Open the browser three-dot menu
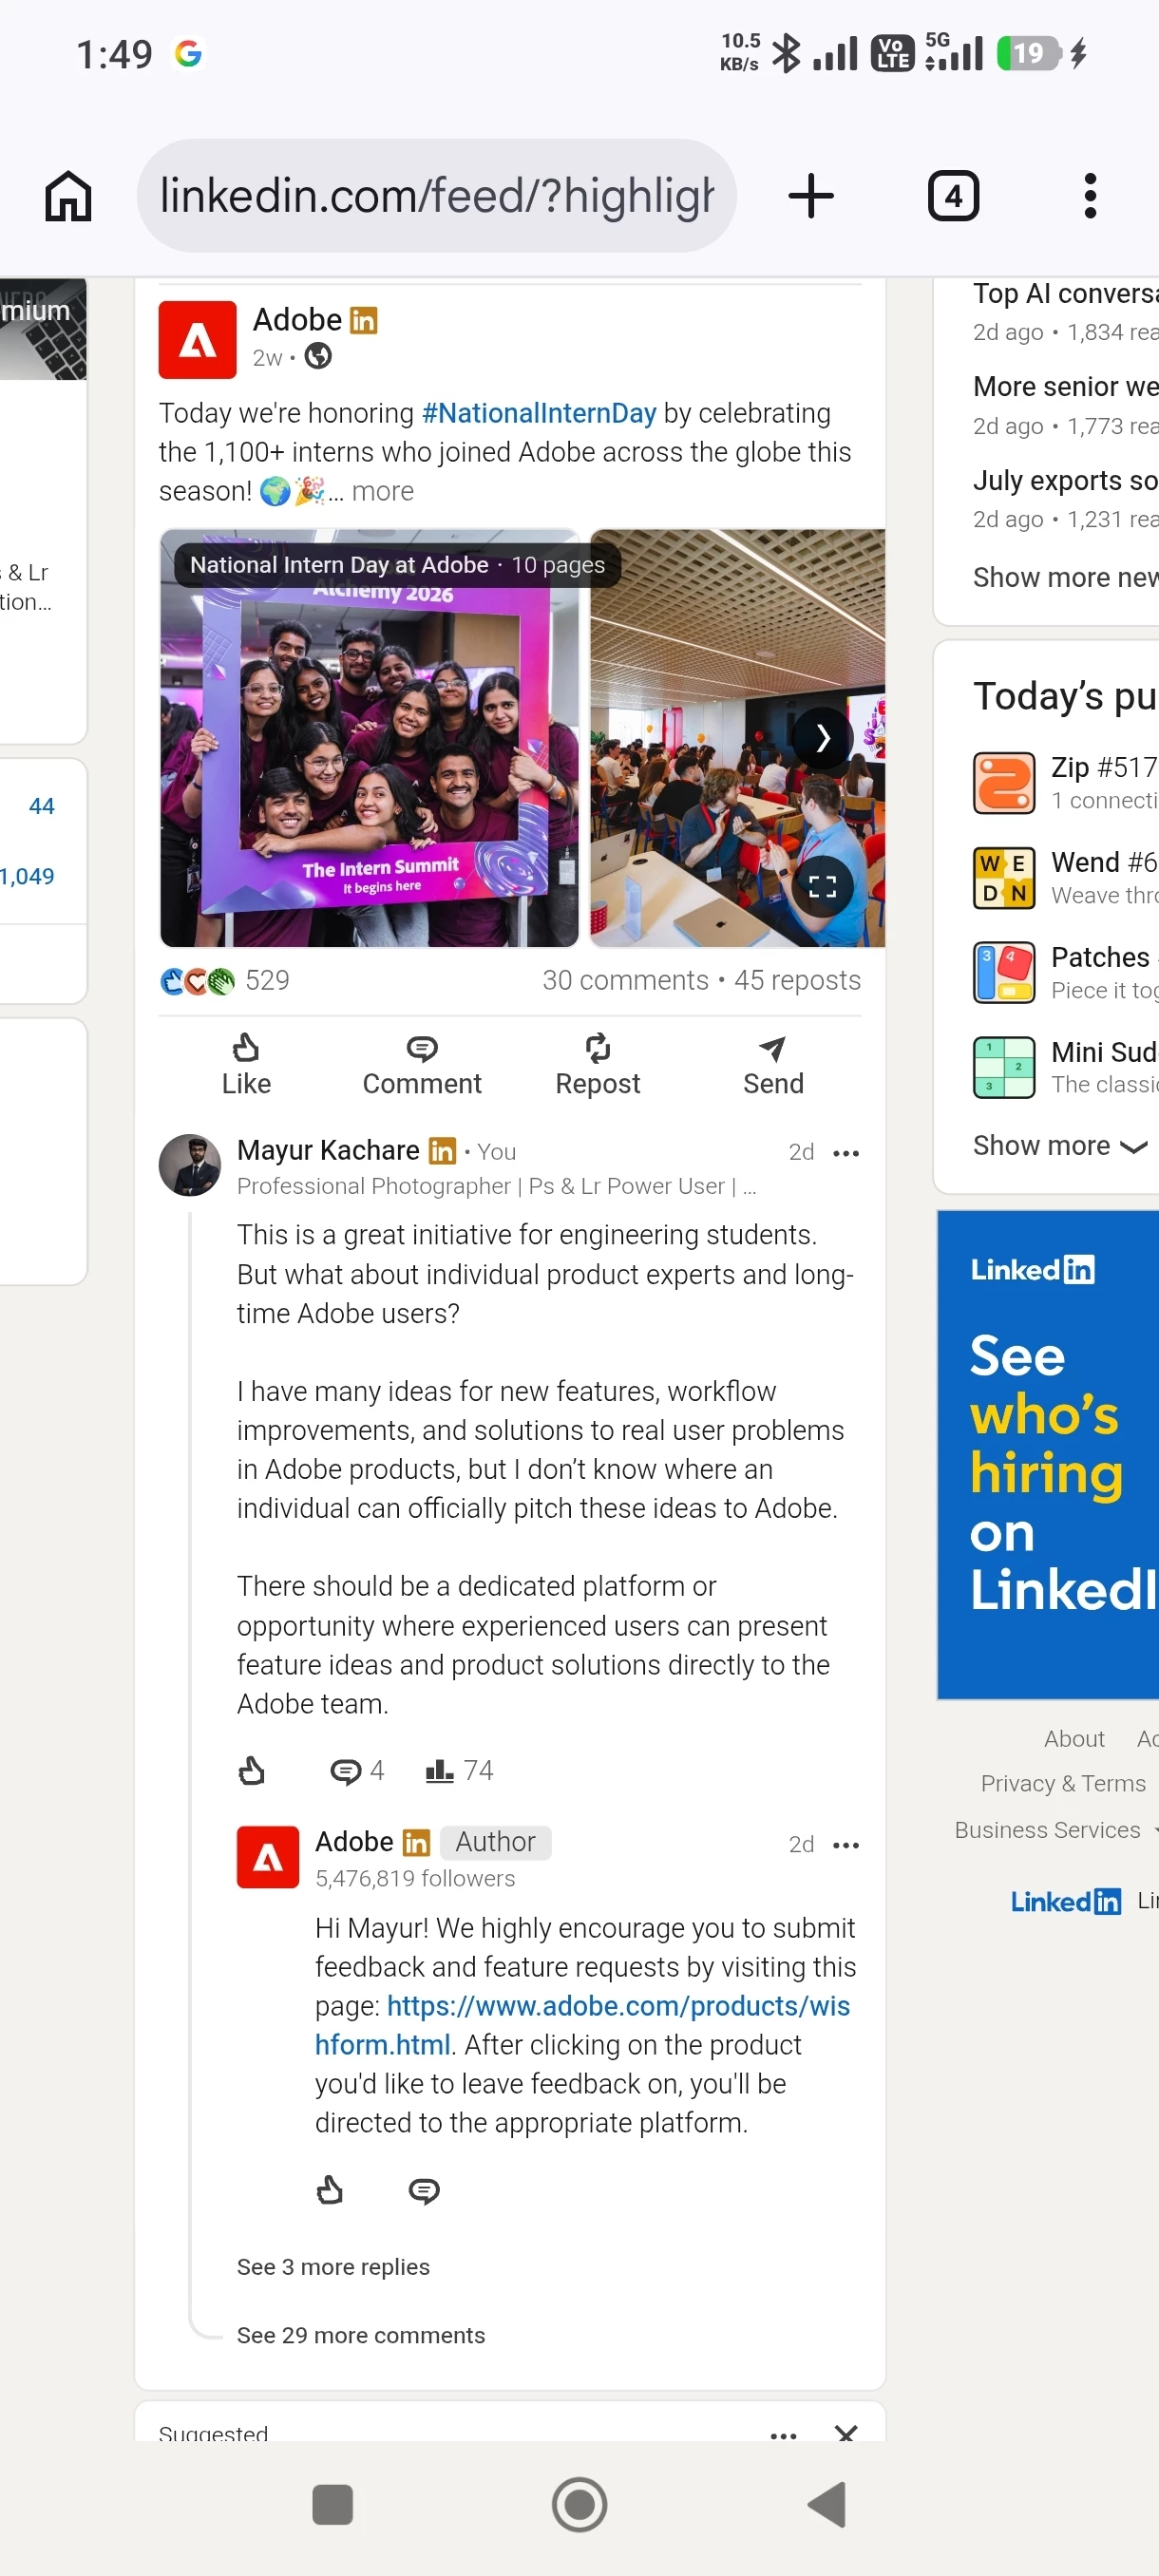The width and height of the screenshot is (1159, 2576). [x=1090, y=195]
